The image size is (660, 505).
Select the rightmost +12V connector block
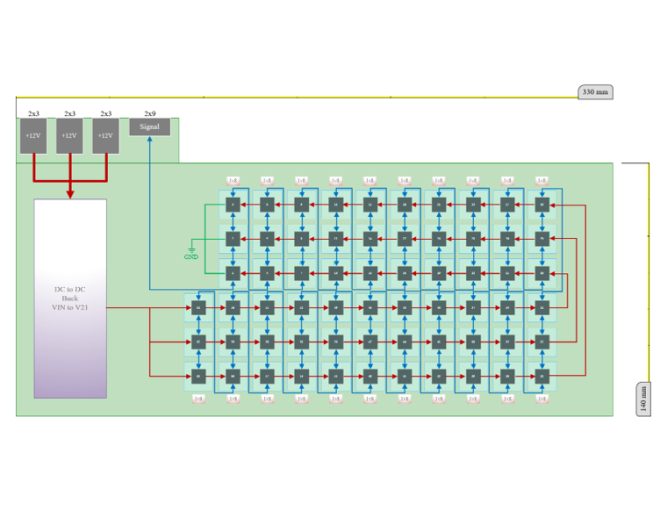point(105,135)
